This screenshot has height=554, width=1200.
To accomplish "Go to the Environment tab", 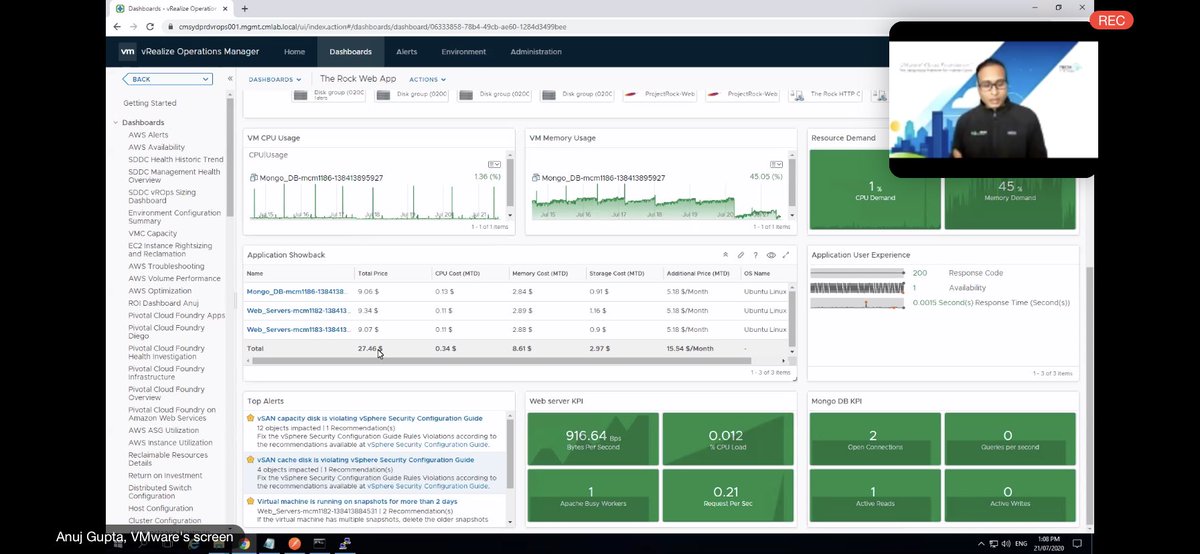I will 463,52.
